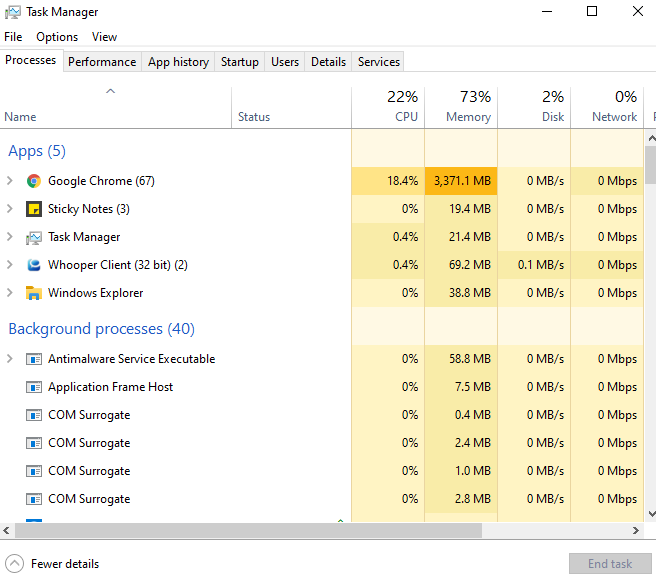Expand the Sticky Notes process group

coord(10,209)
